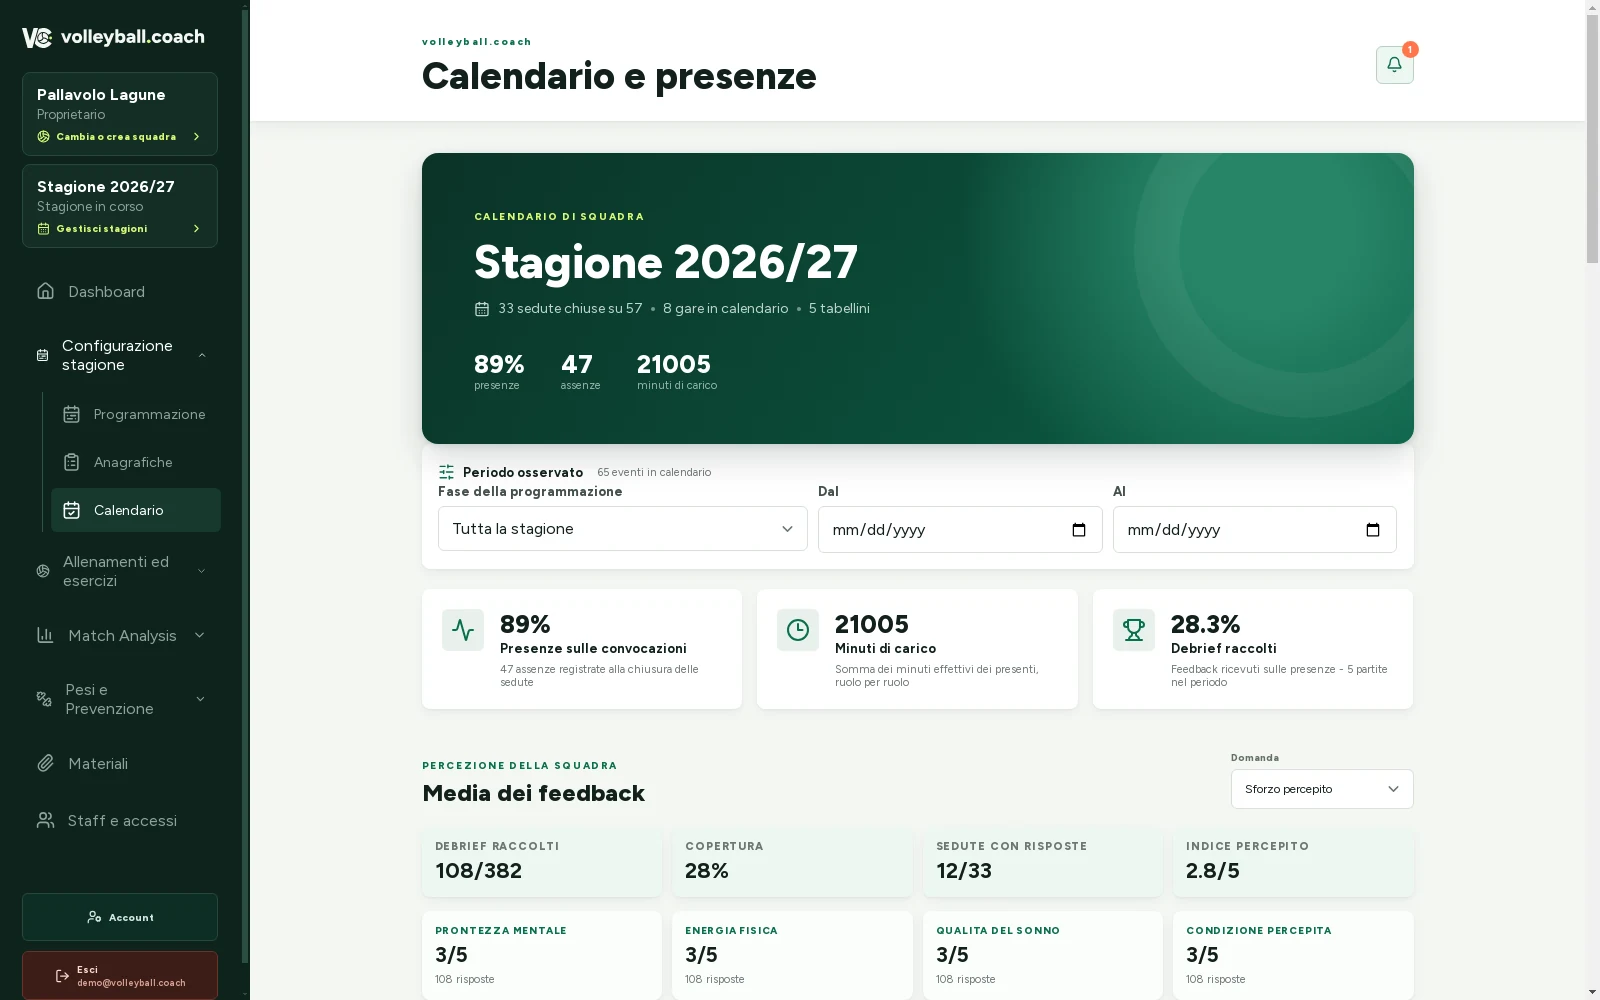The image size is (1600, 1000).
Task: Open the Al date picker calendar icon
Action: tap(1373, 530)
